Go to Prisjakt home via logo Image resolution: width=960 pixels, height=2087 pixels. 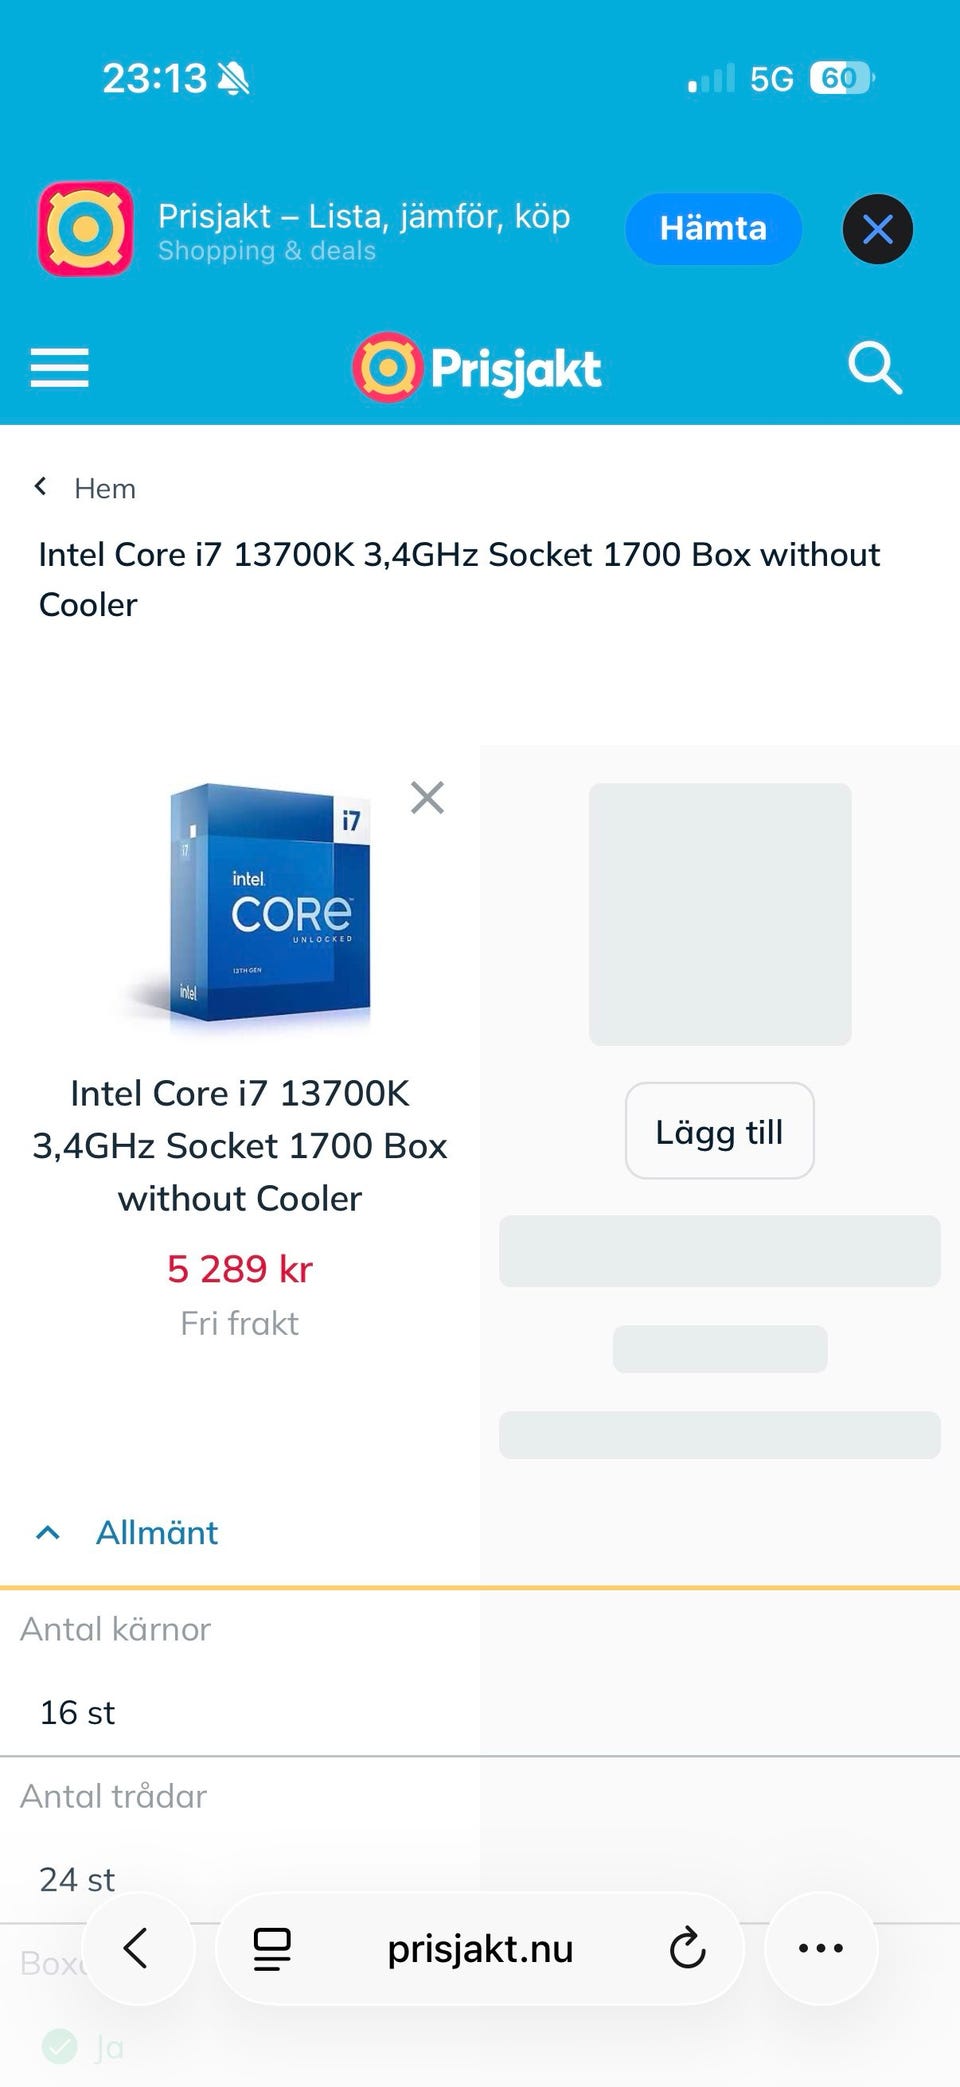[x=478, y=367]
